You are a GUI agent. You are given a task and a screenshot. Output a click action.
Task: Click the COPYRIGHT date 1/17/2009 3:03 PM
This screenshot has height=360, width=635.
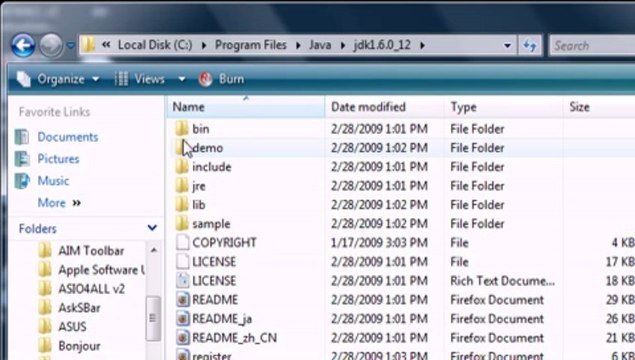(x=379, y=243)
